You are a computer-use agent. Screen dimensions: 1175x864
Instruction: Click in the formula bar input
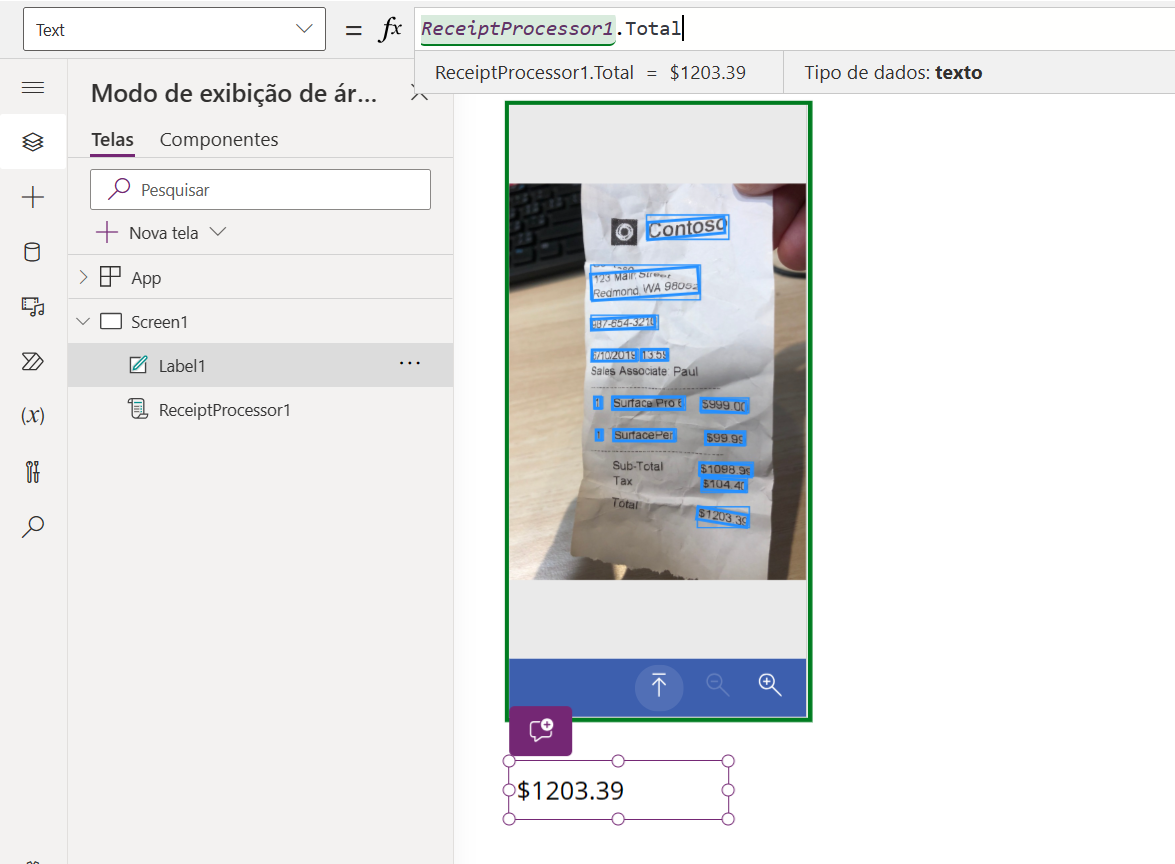[x=794, y=29]
